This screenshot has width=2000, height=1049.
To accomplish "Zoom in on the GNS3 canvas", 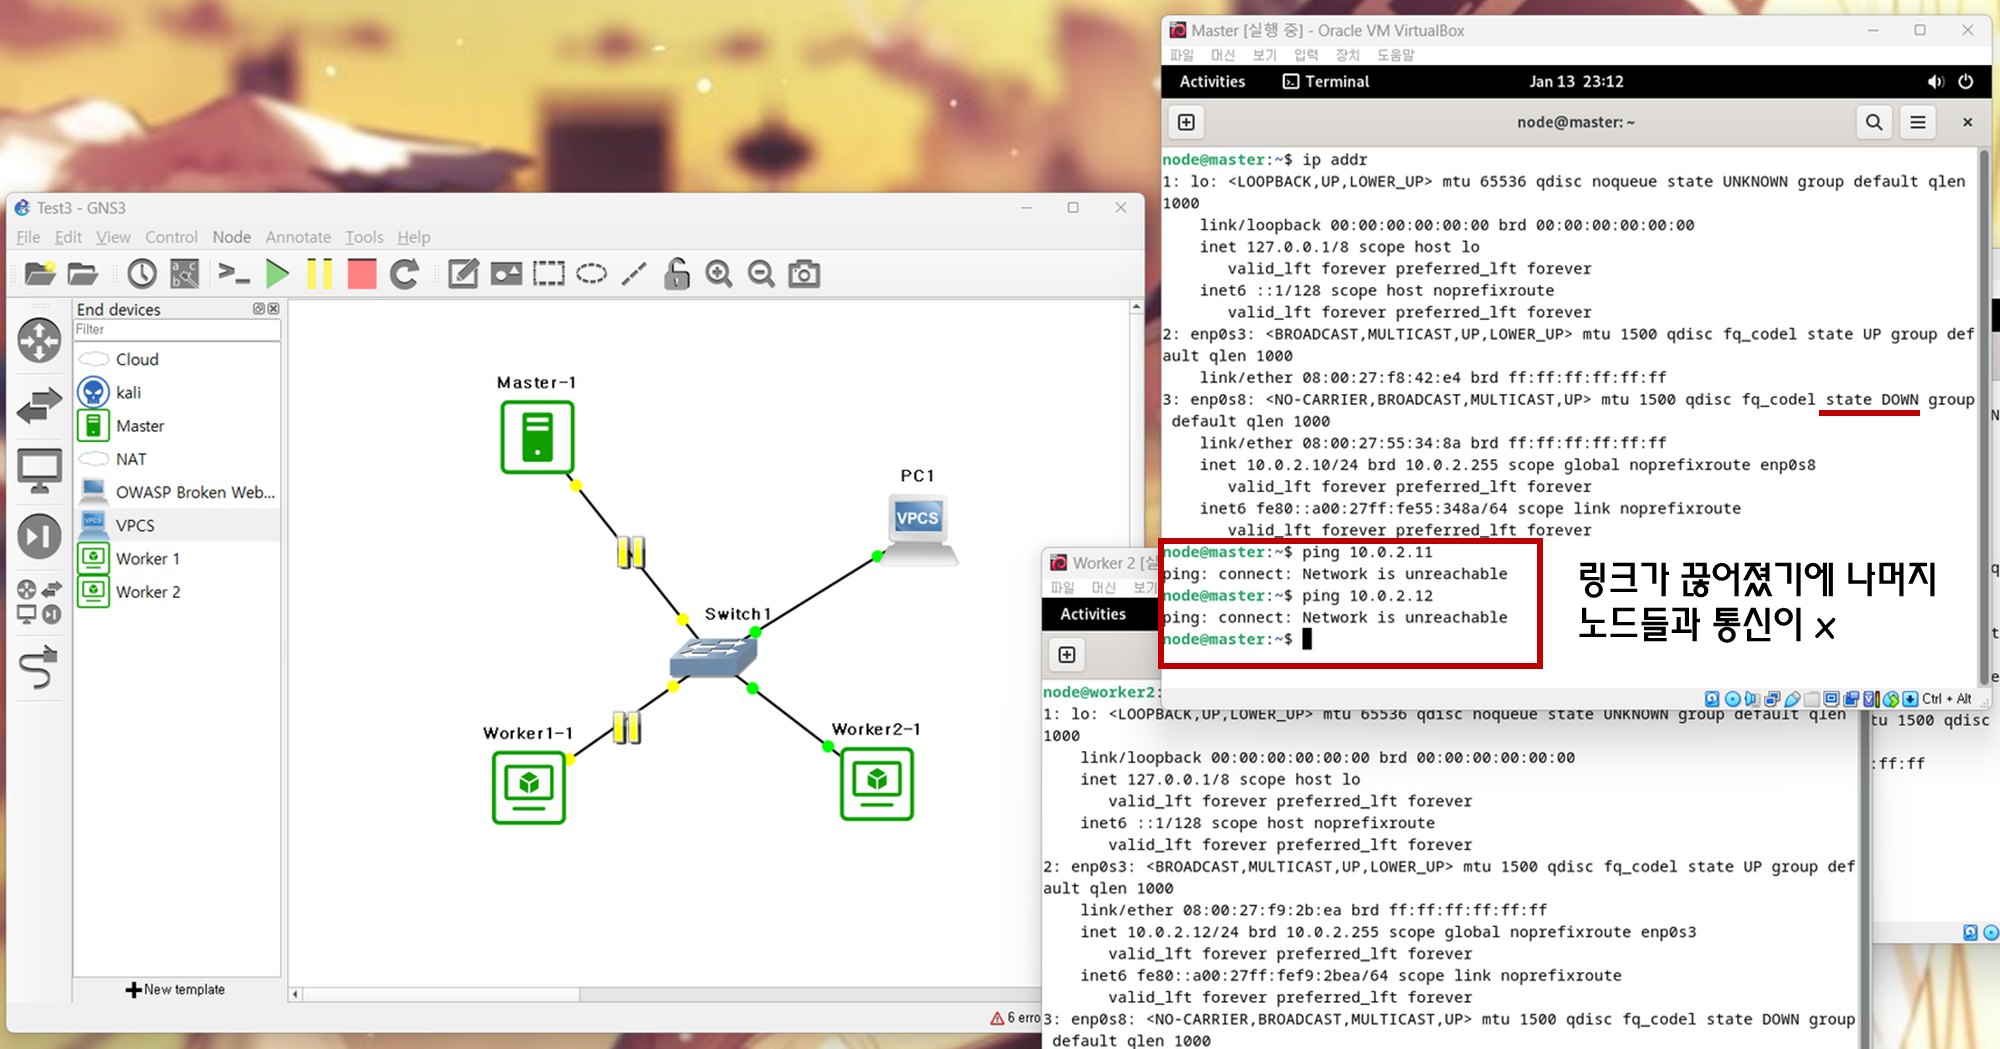I will tap(719, 273).
